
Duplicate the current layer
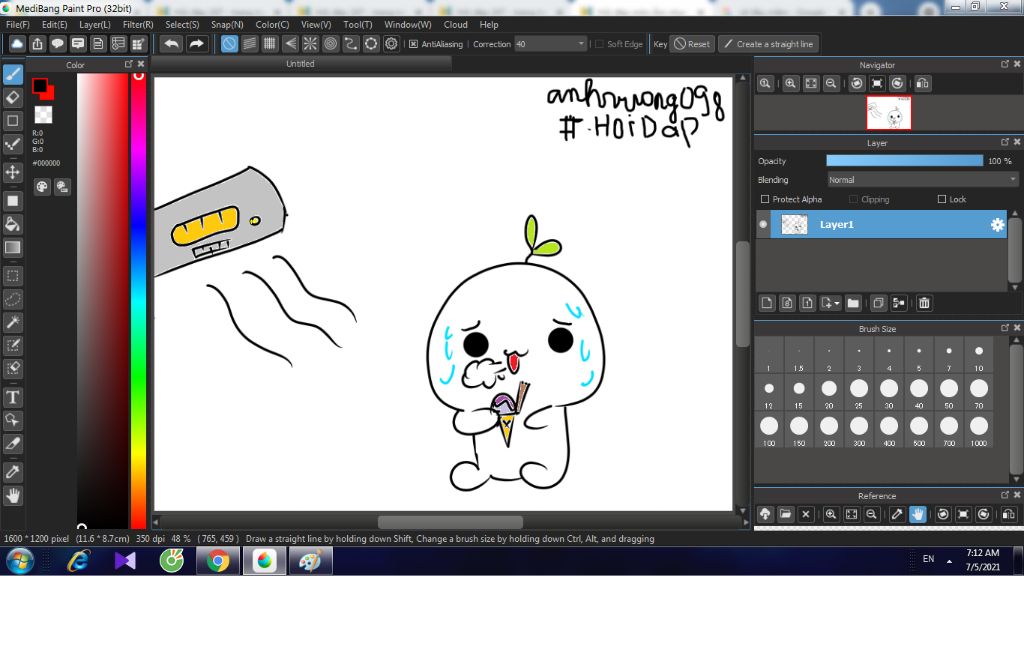pyautogui.click(x=878, y=303)
